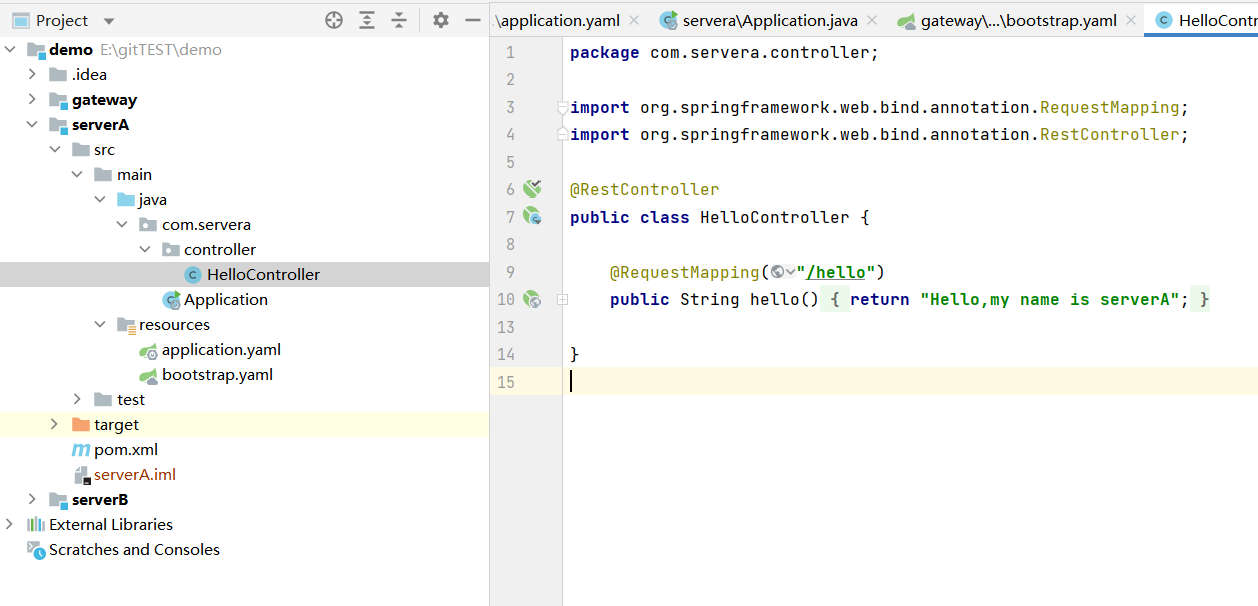Screen dimensions: 1258x606
Task: Click the target folder name
Action: point(117,424)
